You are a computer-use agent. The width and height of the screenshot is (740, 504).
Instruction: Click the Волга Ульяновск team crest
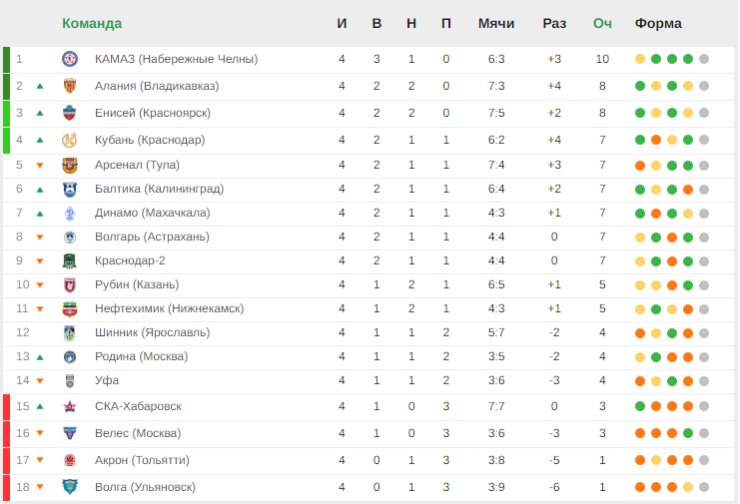pyautogui.click(x=70, y=487)
